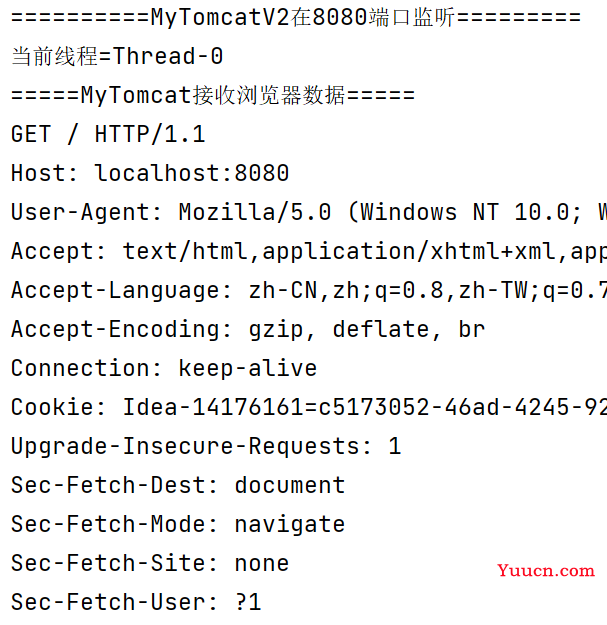Click the Sec-Fetch-User: ?1 line
This screenshot has height=625, width=607.
136,602
